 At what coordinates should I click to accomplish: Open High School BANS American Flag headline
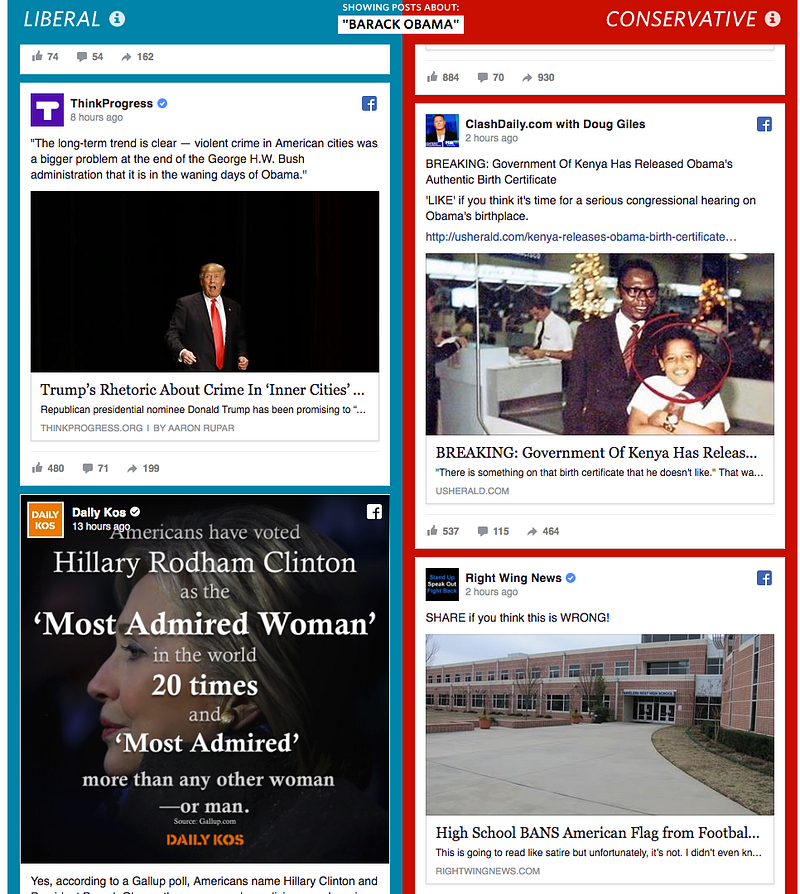pyautogui.click(x=598, y=833)
